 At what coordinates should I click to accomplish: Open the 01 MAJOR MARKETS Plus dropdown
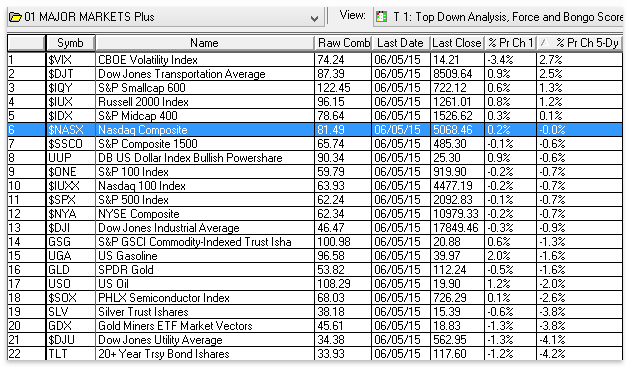[315, 18]
